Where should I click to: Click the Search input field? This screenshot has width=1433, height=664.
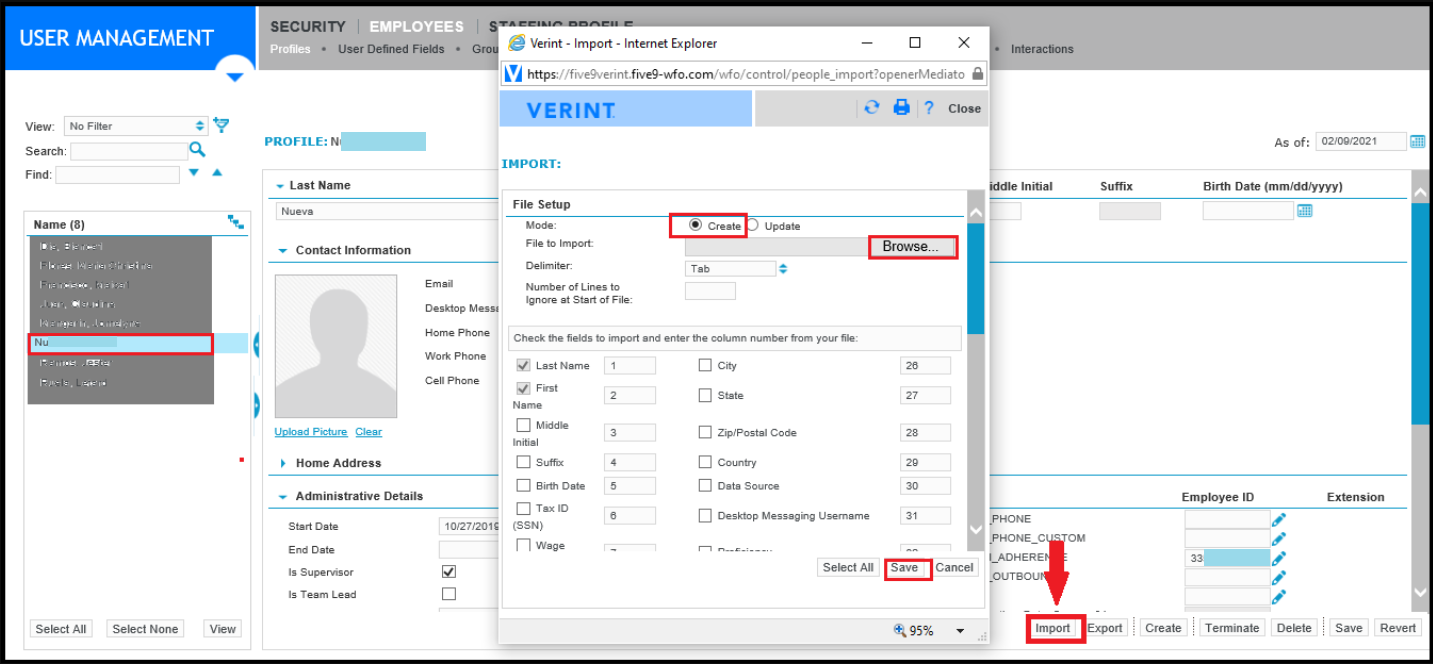click(x=129, y=151)
